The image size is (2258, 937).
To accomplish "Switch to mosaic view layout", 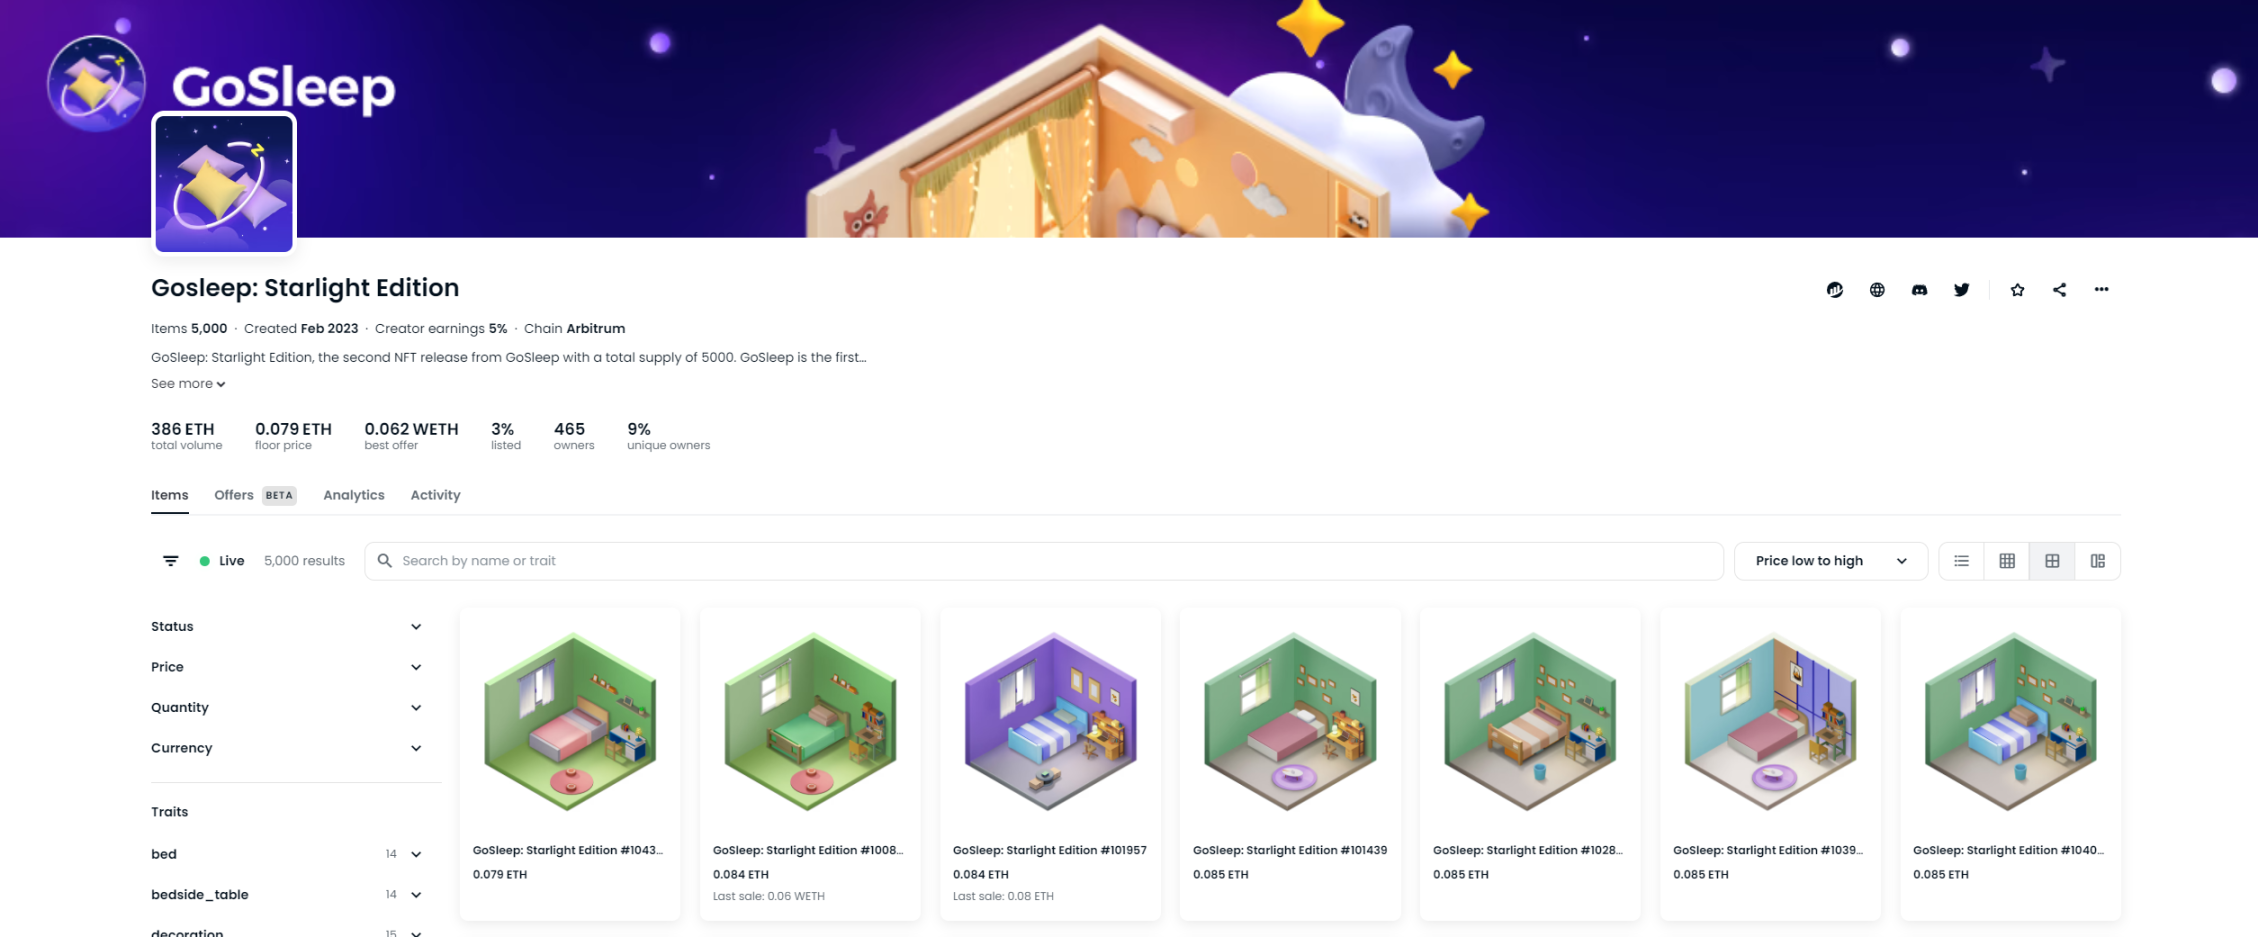I will tap(2097, 561).
